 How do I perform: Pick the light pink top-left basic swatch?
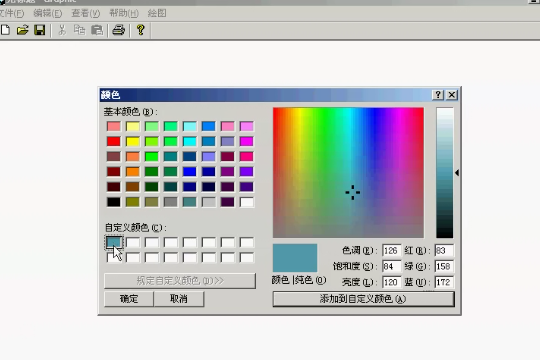[114, 126]
